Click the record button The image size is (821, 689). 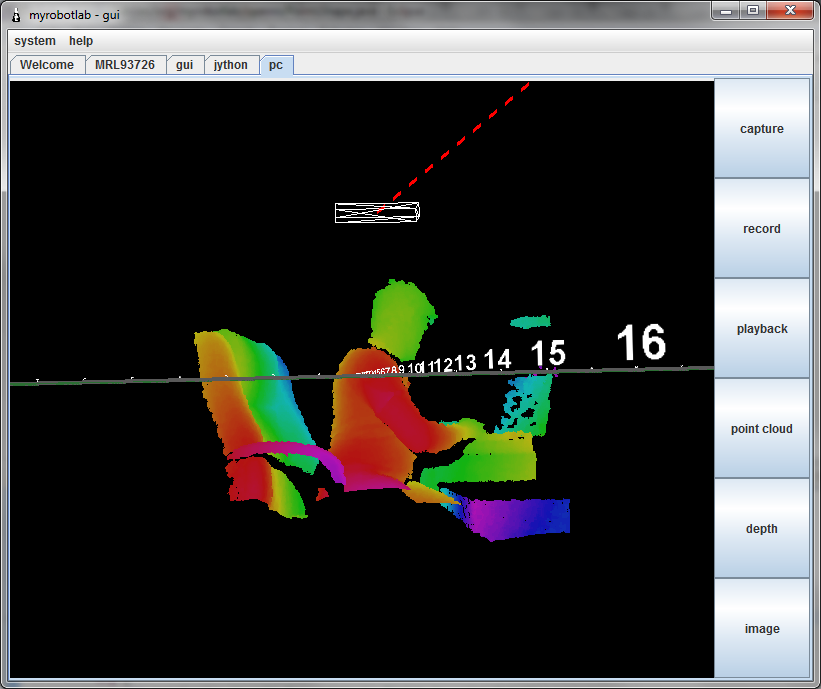pyautogui.click(x=762, y=229)
